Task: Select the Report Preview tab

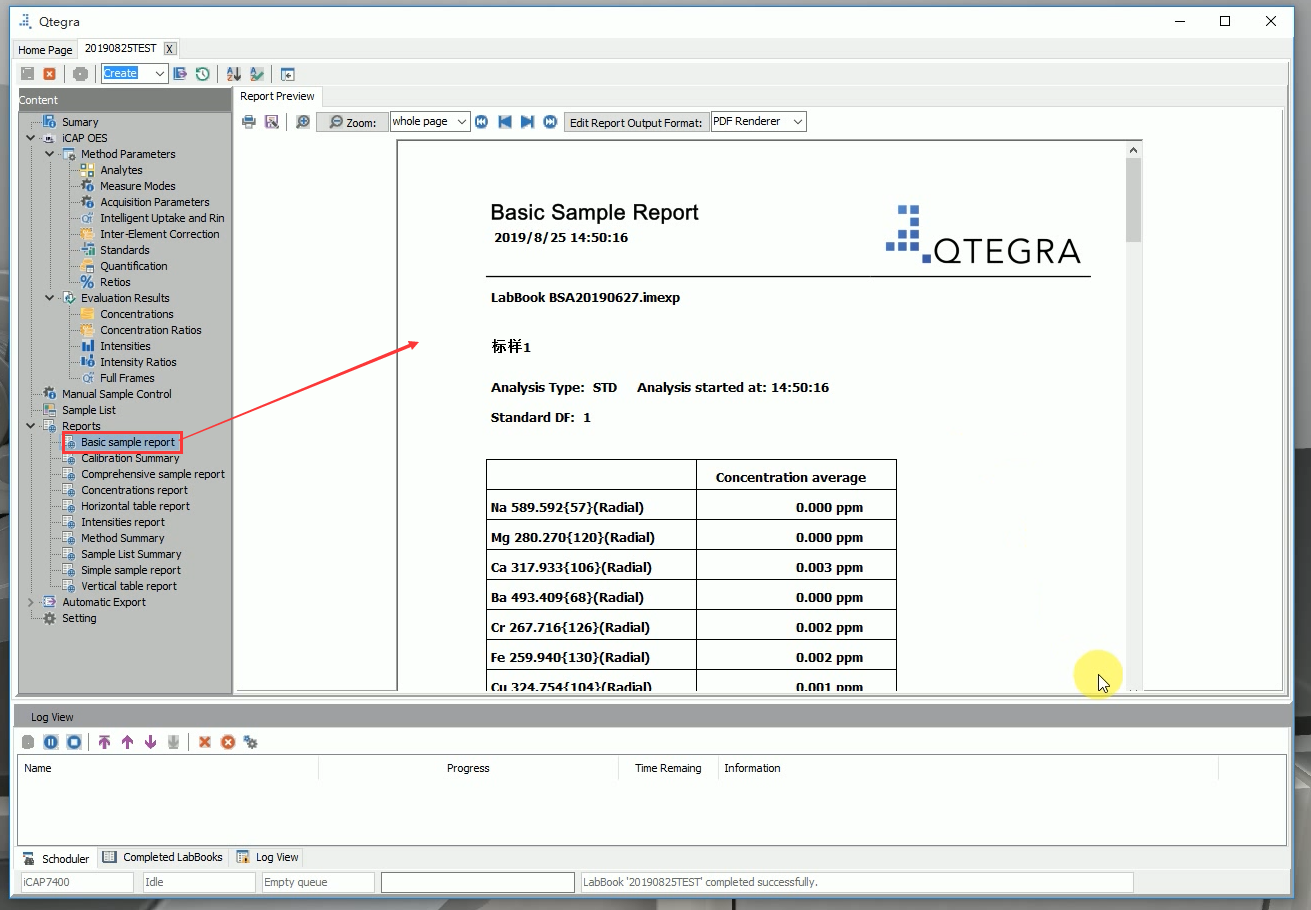Action: tap(277, 96)
